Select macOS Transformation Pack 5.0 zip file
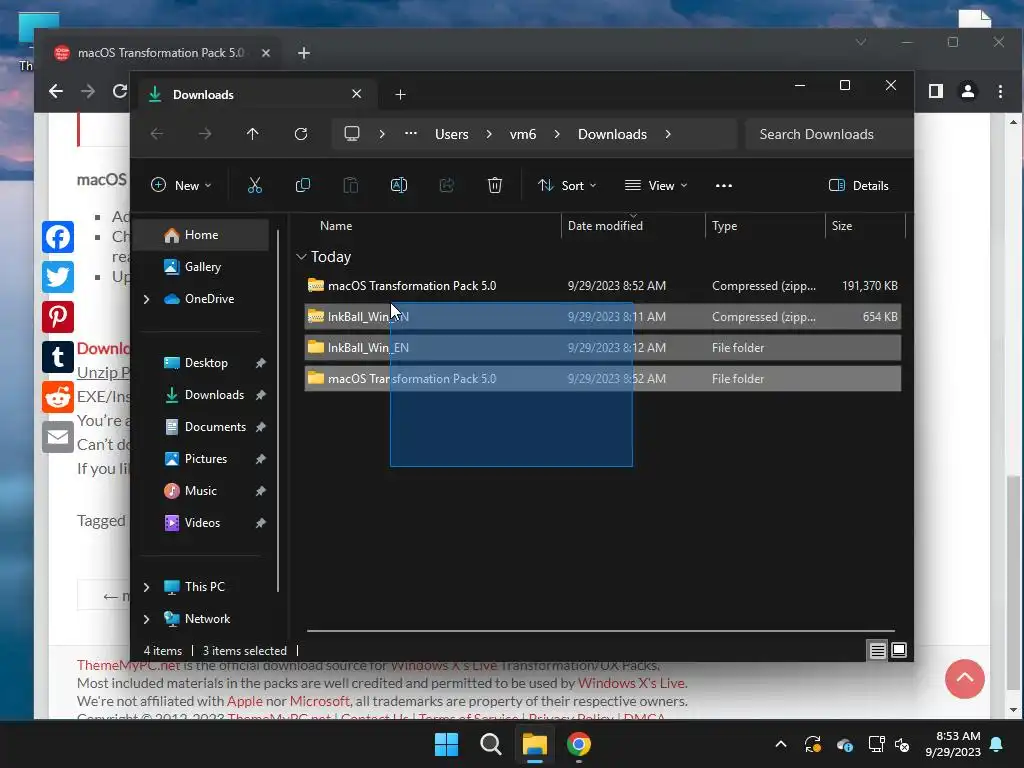Image resolution: width=1024 pixels, height=768 pixels. click(602, 285)
